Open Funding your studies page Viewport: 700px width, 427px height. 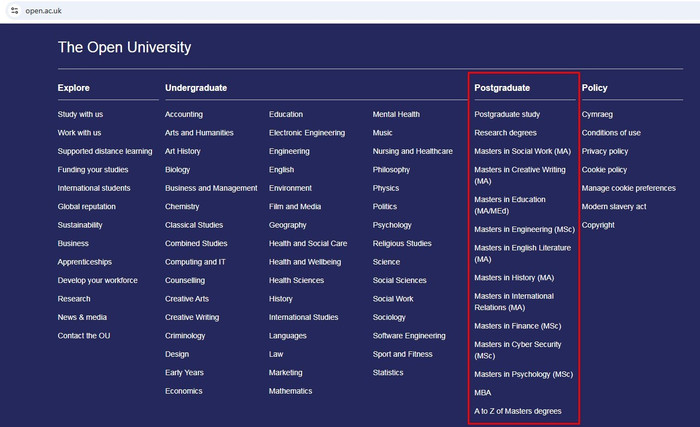(x=93, y=170)
